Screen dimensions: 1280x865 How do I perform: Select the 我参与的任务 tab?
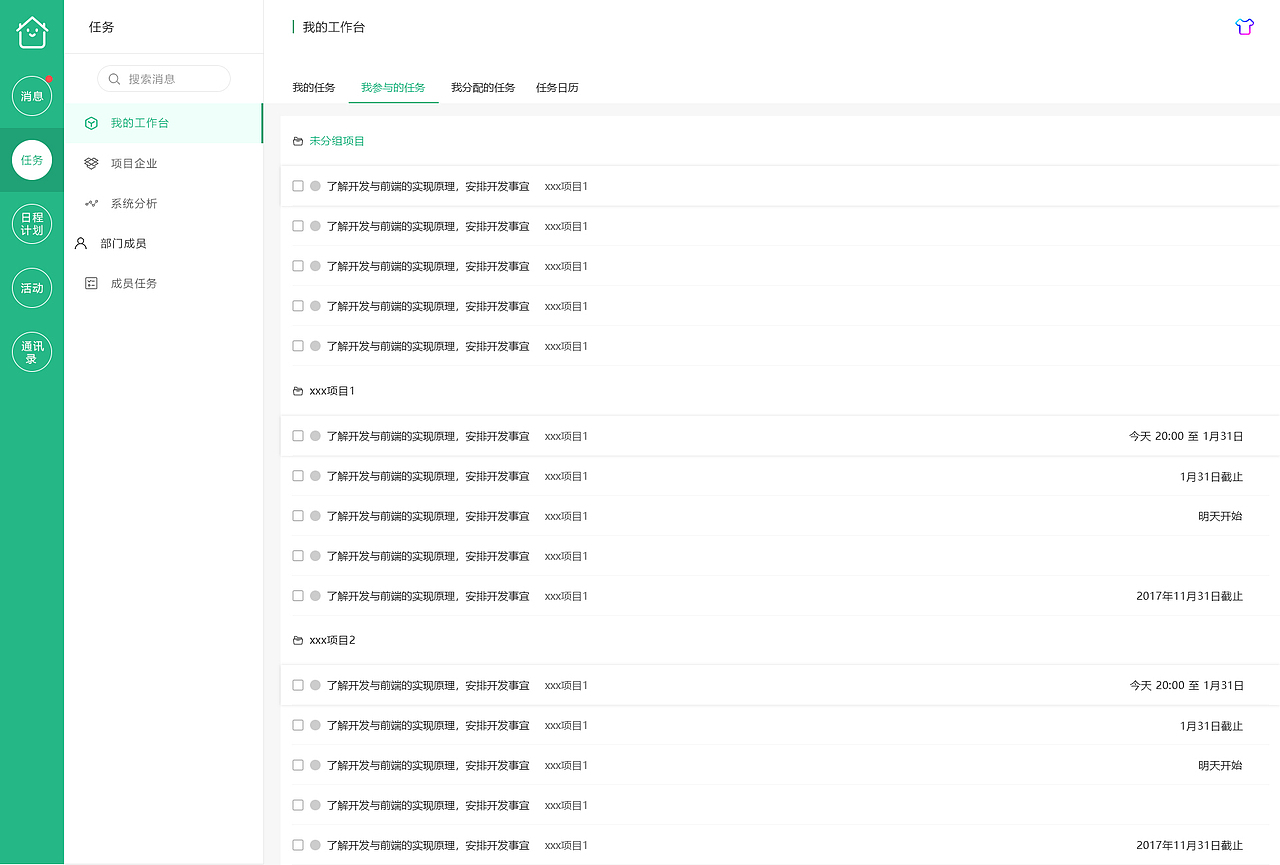pyautogui.click(x=393, y=88)
